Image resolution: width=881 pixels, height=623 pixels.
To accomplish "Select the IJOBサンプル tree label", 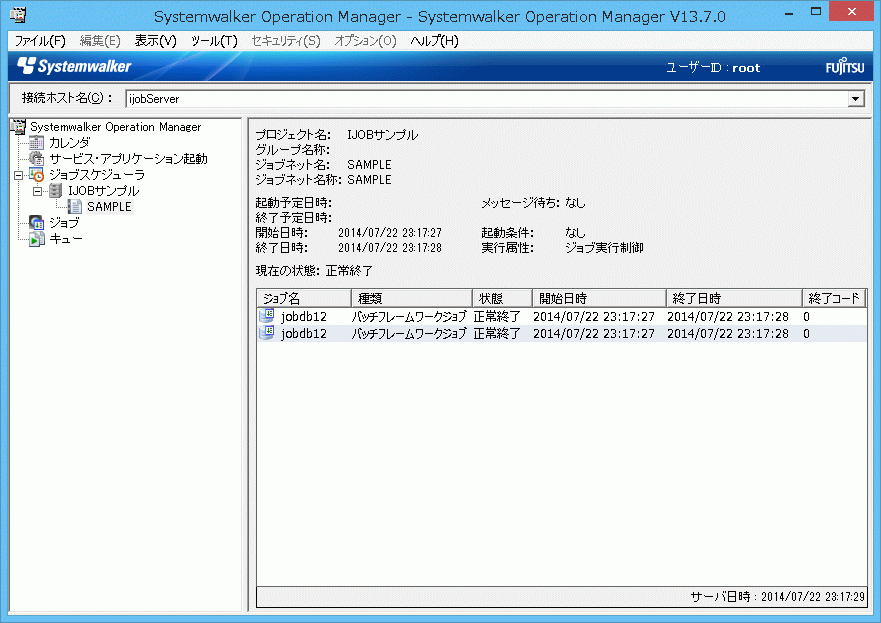I will (x=103, y=191).
